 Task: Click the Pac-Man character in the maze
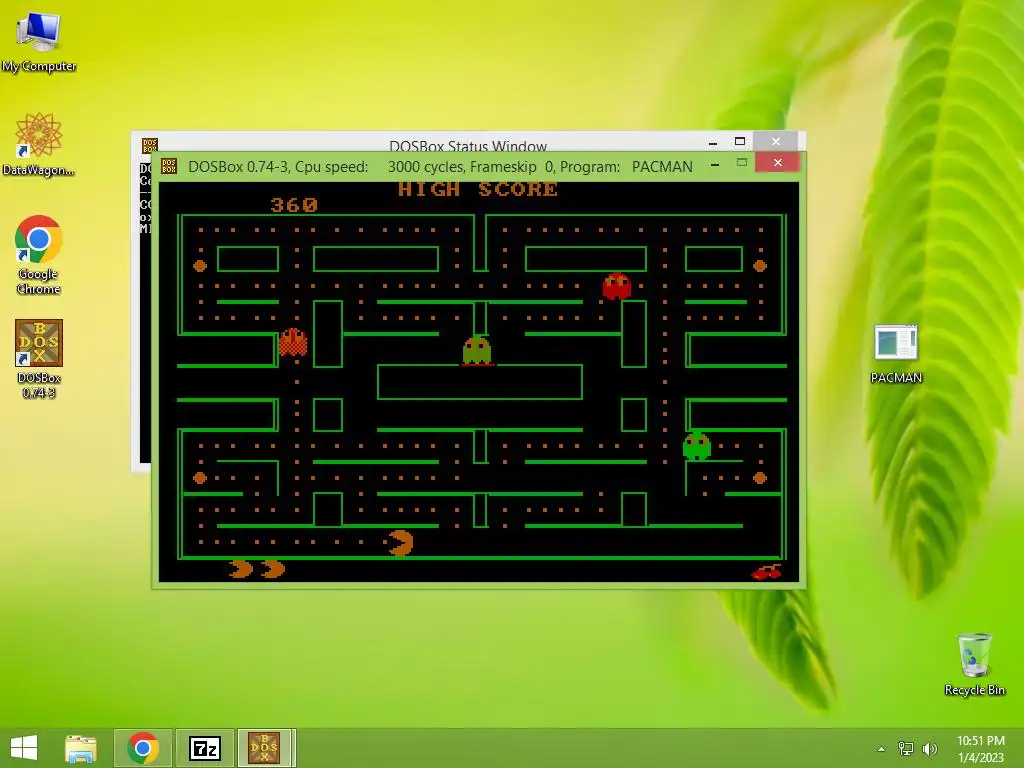400,543
